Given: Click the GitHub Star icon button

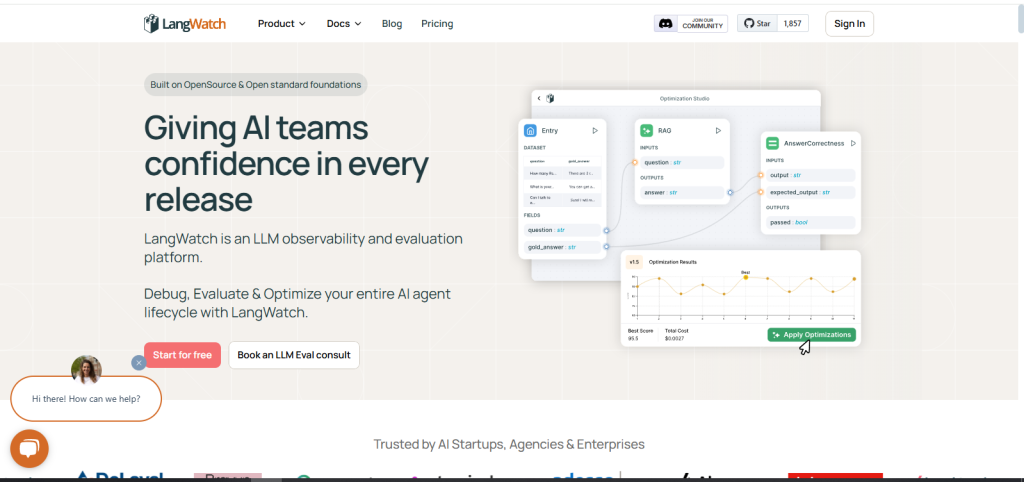Looking at the screenshot, I should click(x=758, y=24).
